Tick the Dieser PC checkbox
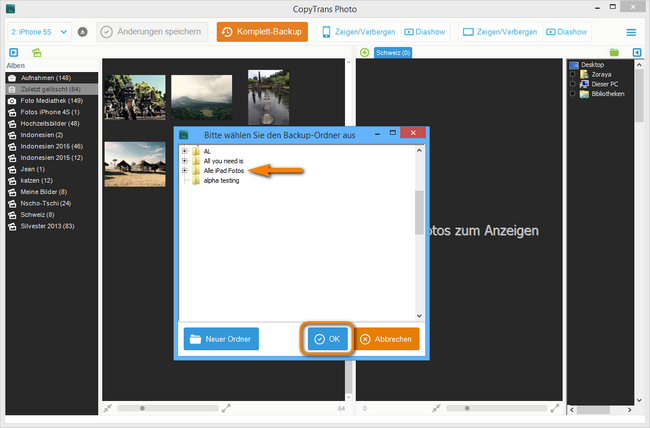650x428 pixels. click(x=573, y=84)
